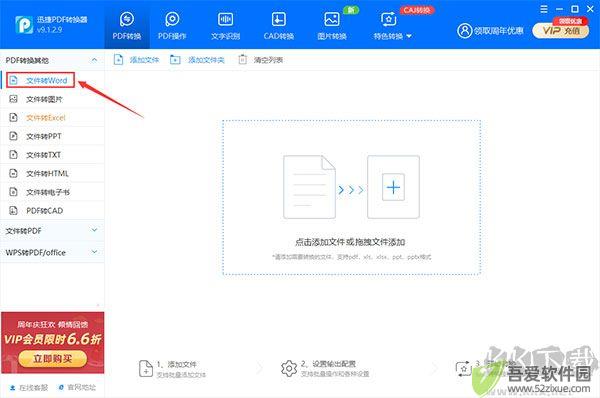Select 文件转PPT in sidebar
Image resolution: width=600 pixels, height=398 pixels.
[52, 136]
